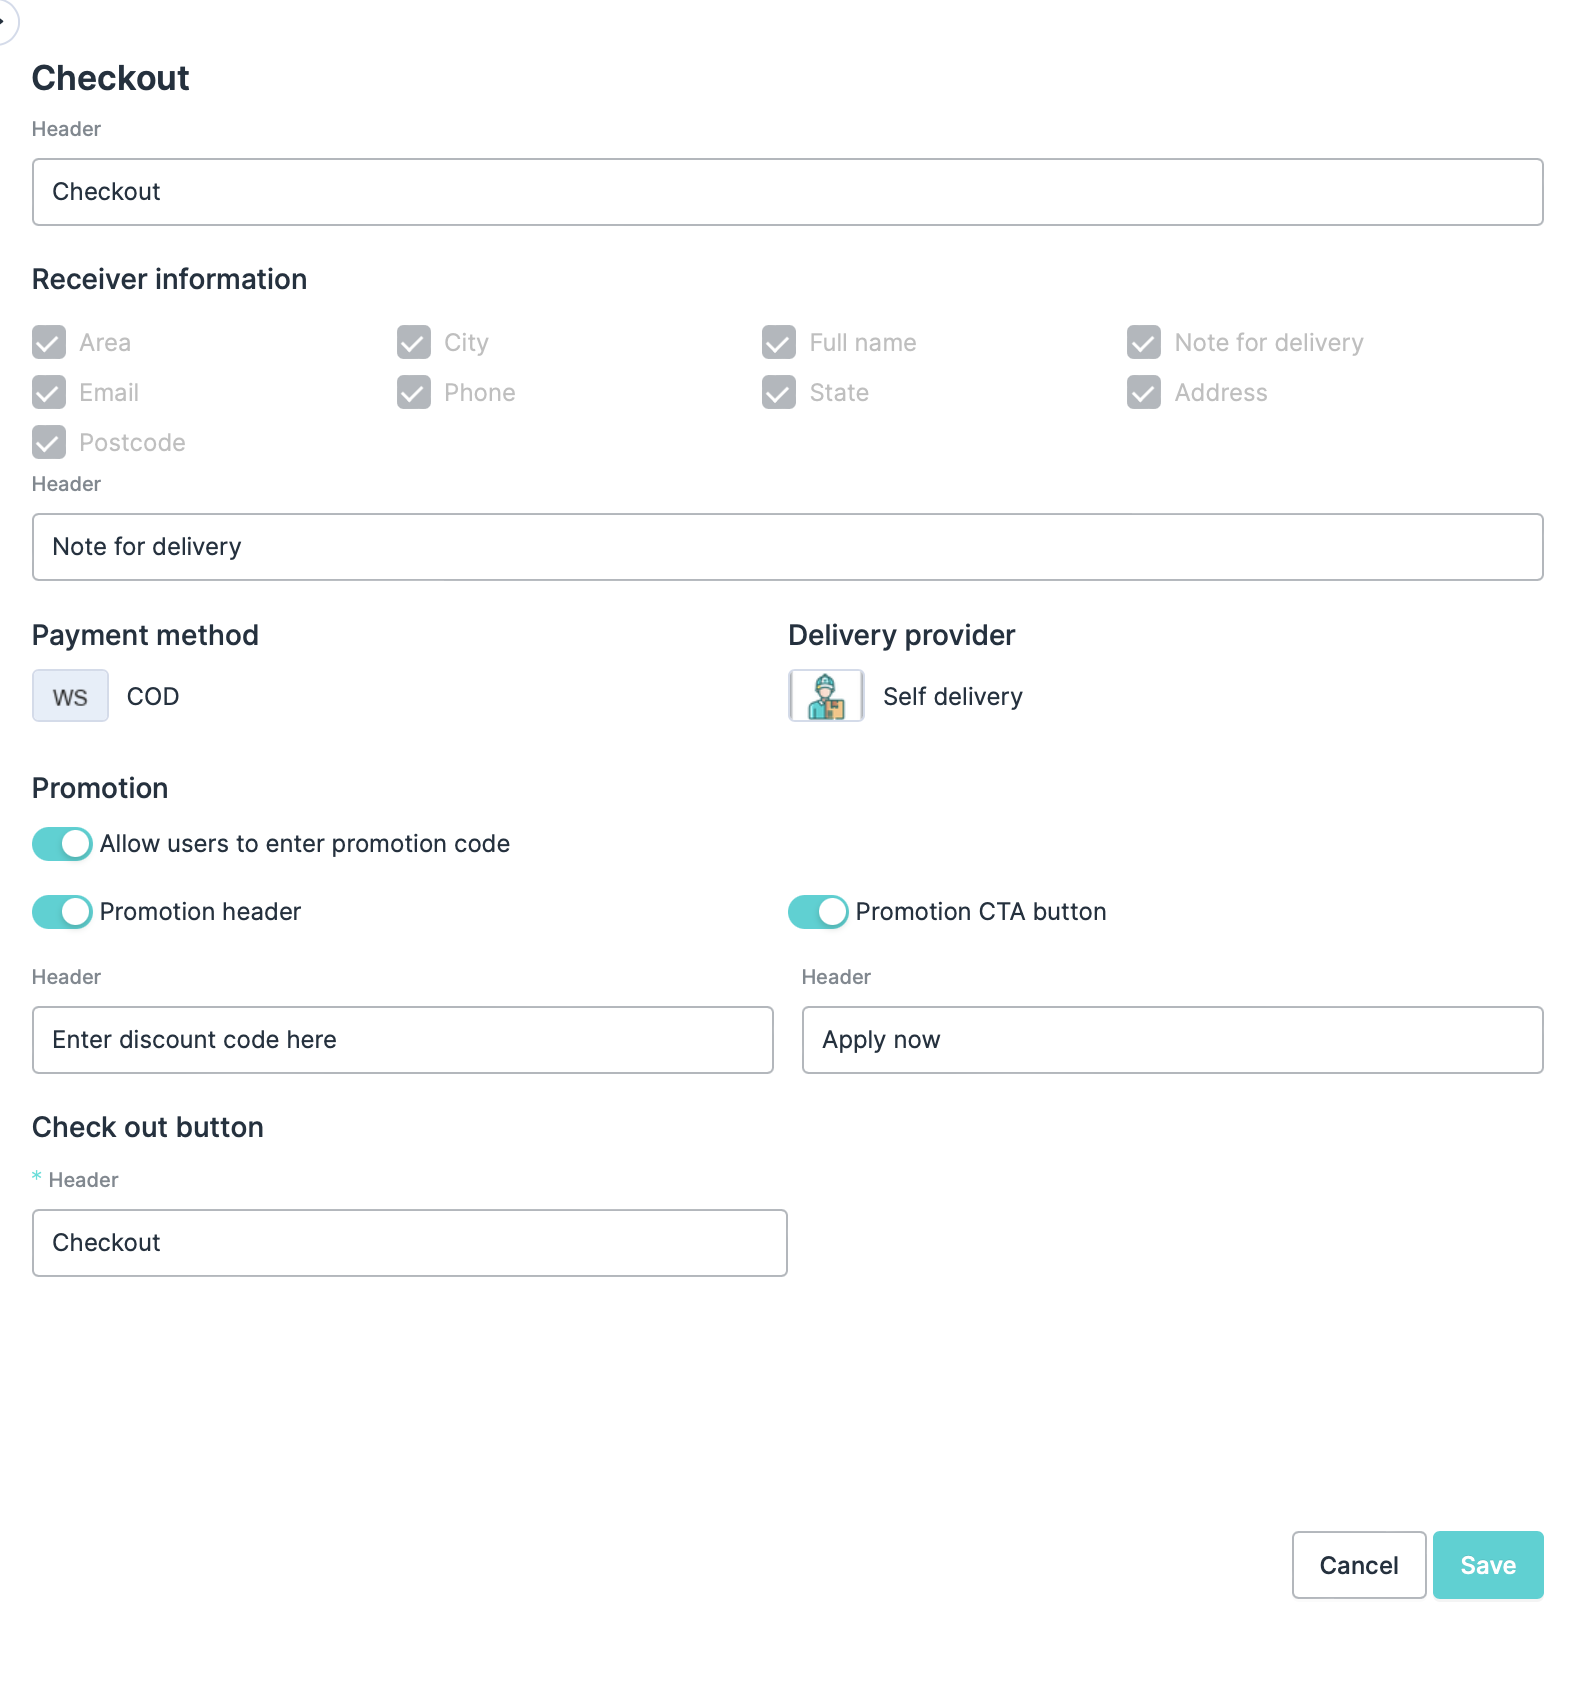Disable the Promotion header switch
Screen dimensions: 1574x1694
pos(62,912)
